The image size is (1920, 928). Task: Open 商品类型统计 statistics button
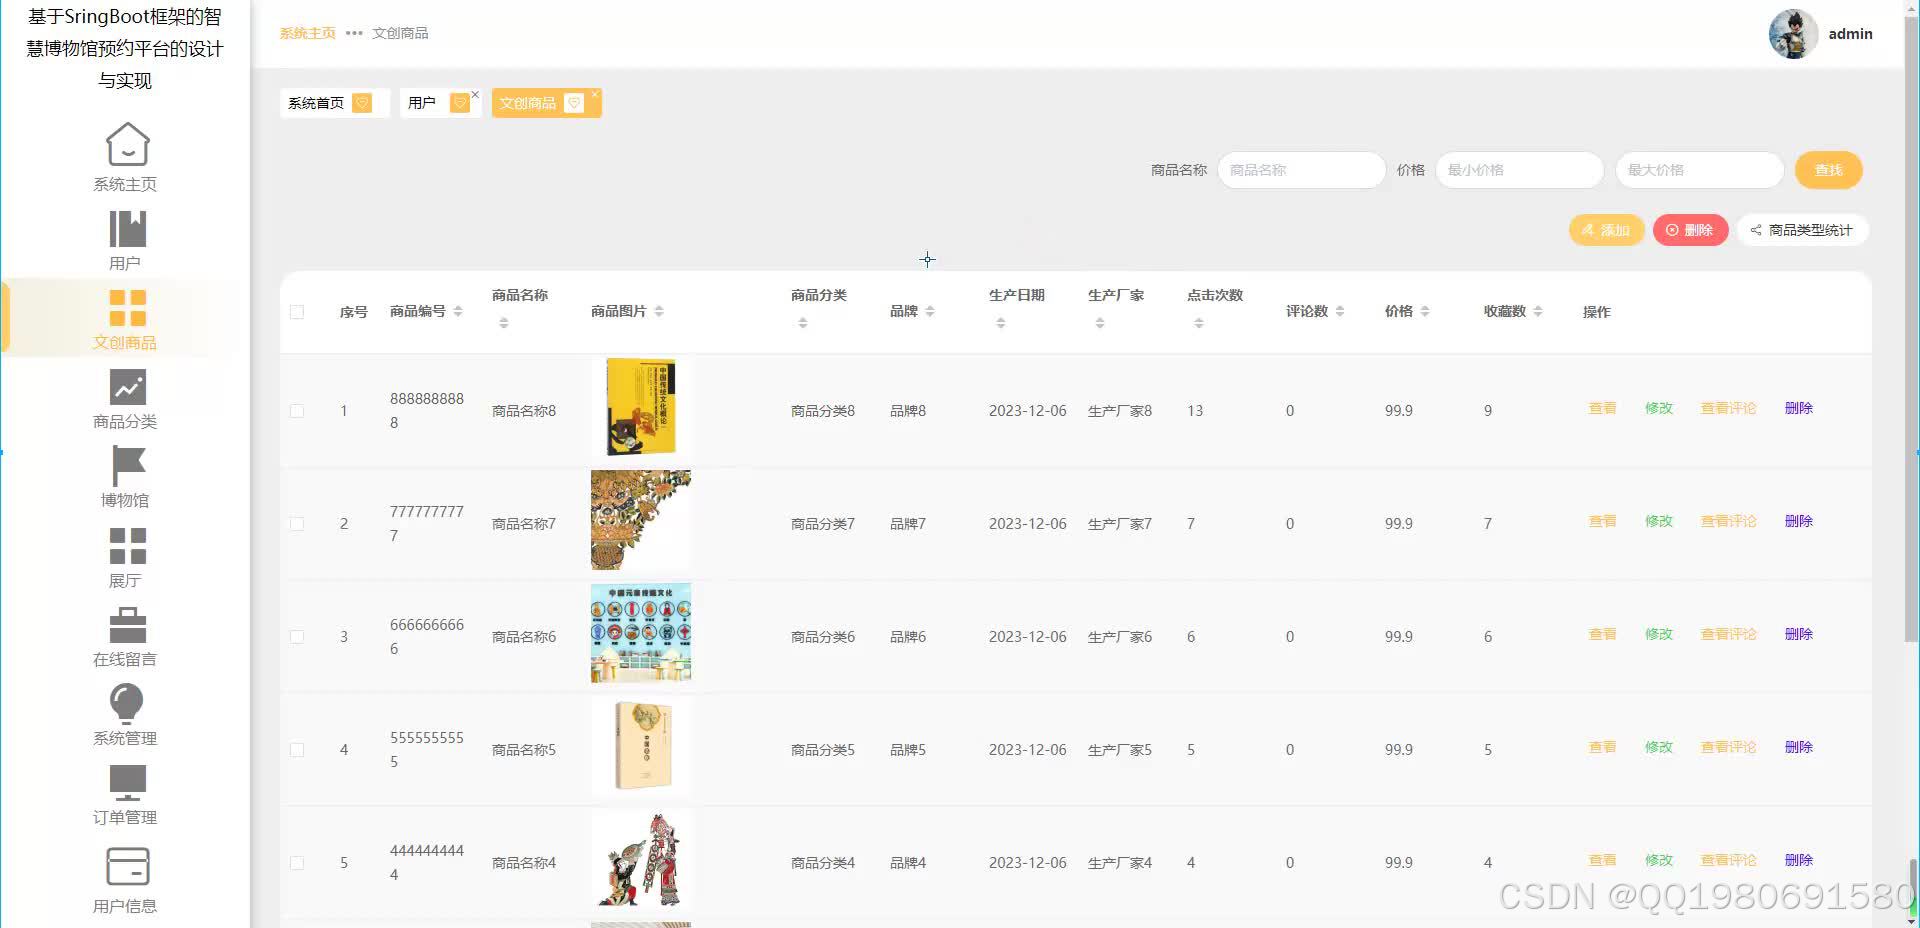1802,230
